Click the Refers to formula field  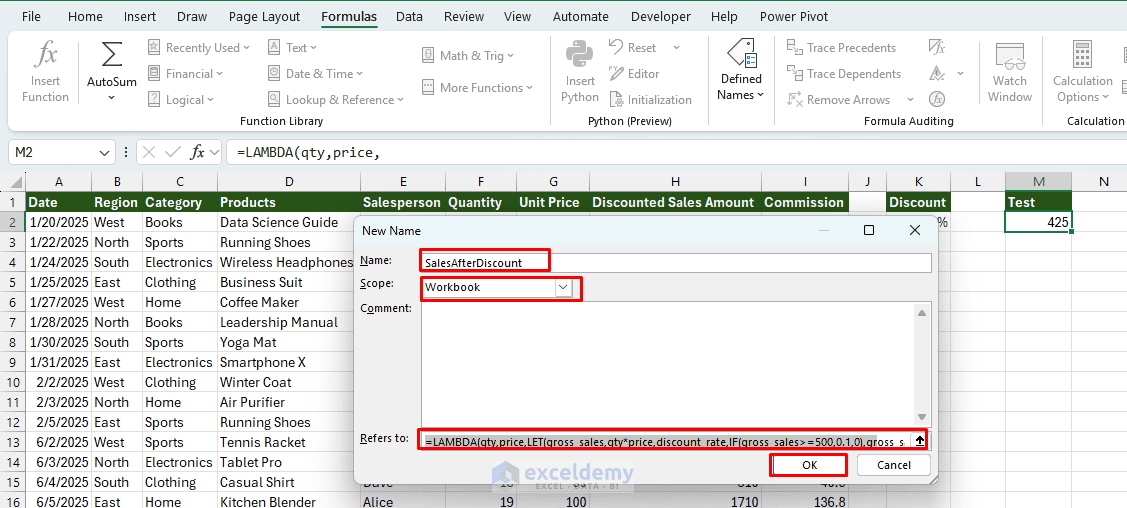point(665,440)
